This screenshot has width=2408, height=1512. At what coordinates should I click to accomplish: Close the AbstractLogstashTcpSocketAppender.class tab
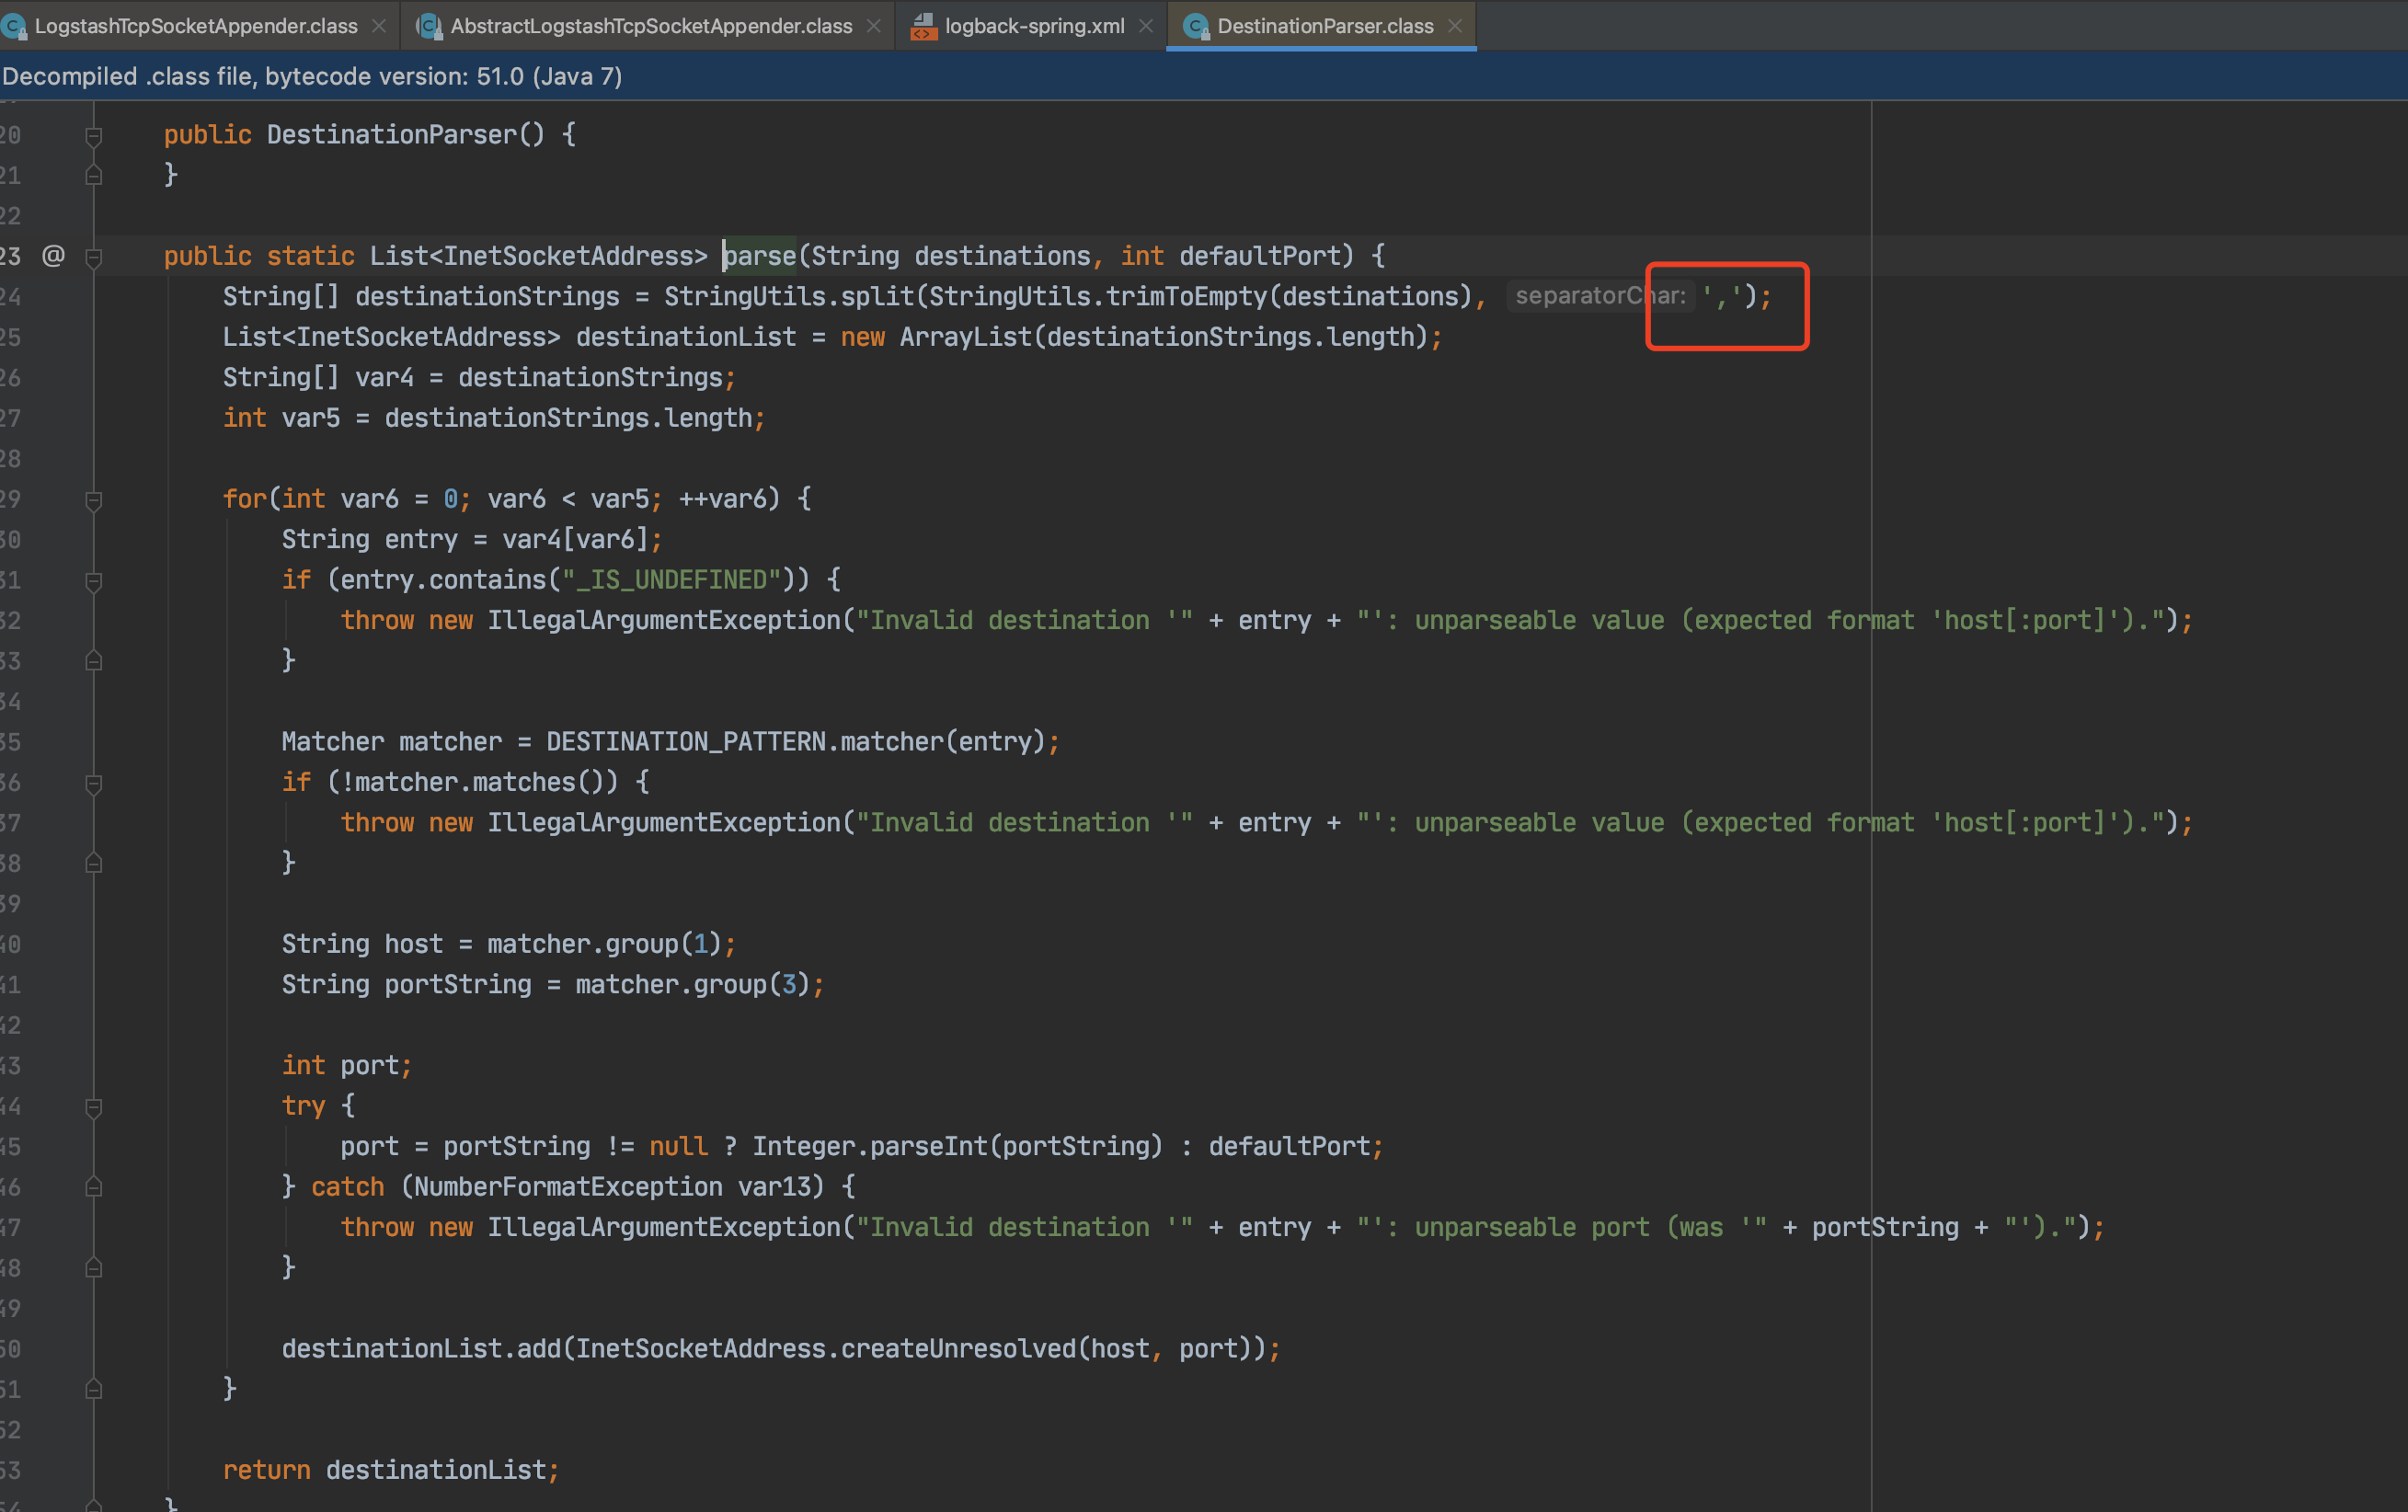874,26
